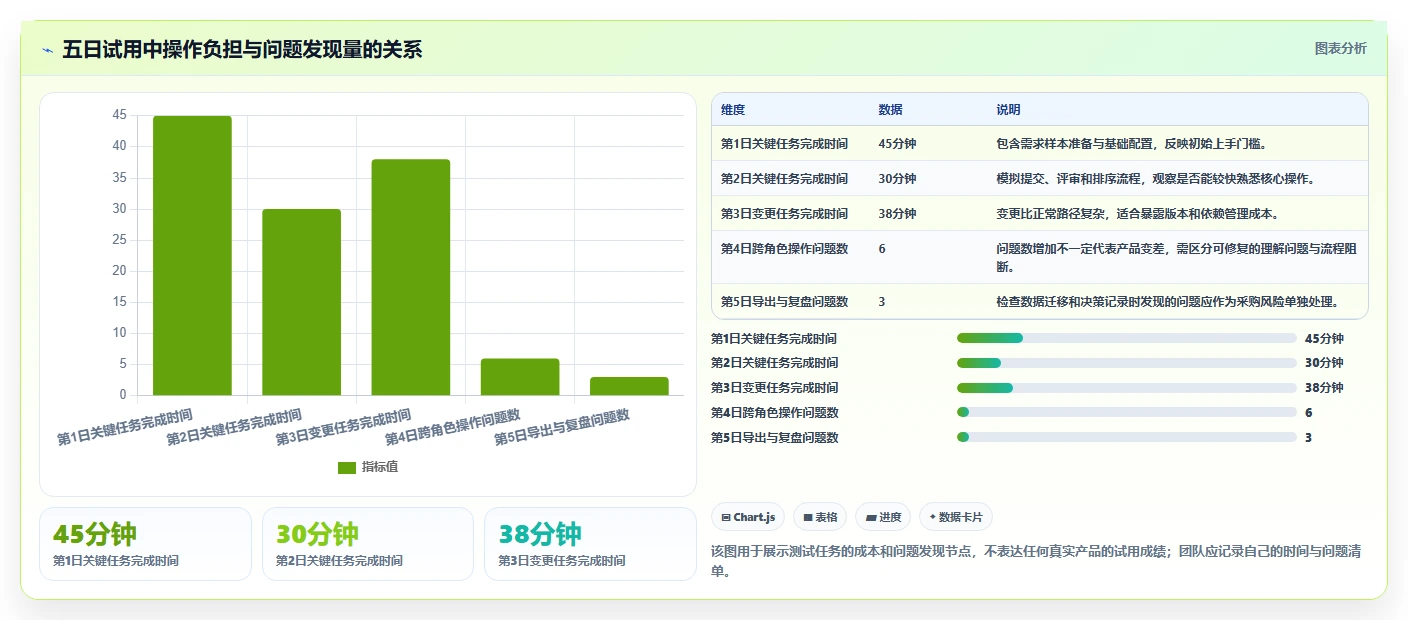Click the lightning icon beside the title
Image resolution: width=1408 pixels, height=620 pixels.
point(47,50)
